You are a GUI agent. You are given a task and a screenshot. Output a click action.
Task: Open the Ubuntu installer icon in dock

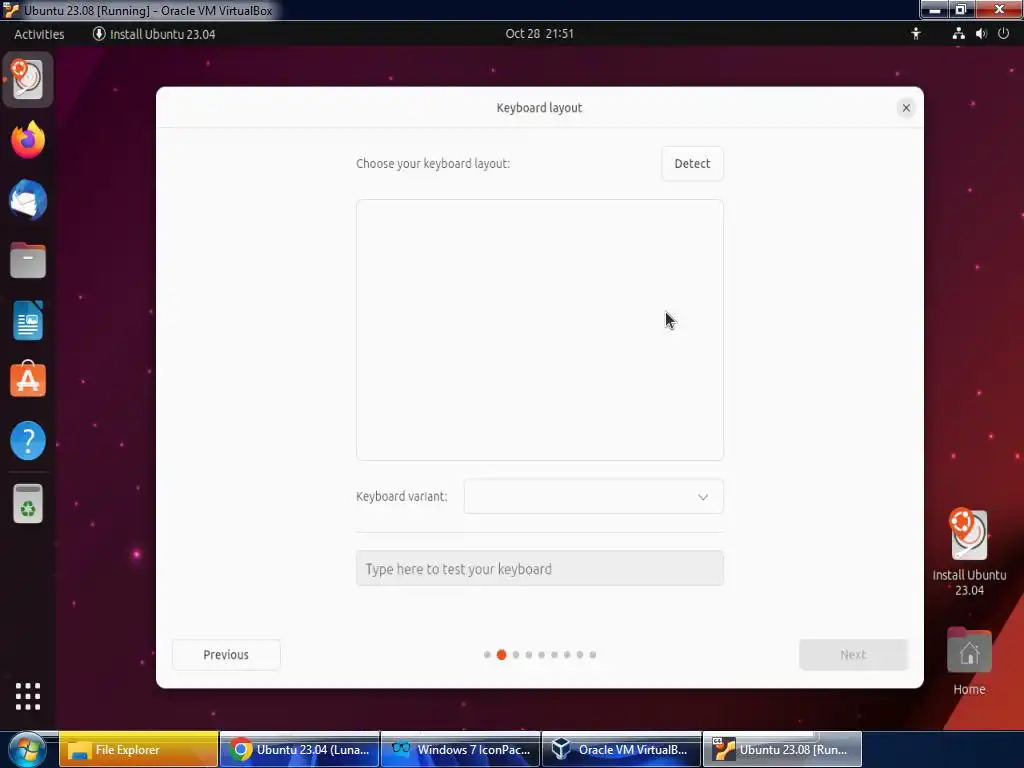pos(27,80)
